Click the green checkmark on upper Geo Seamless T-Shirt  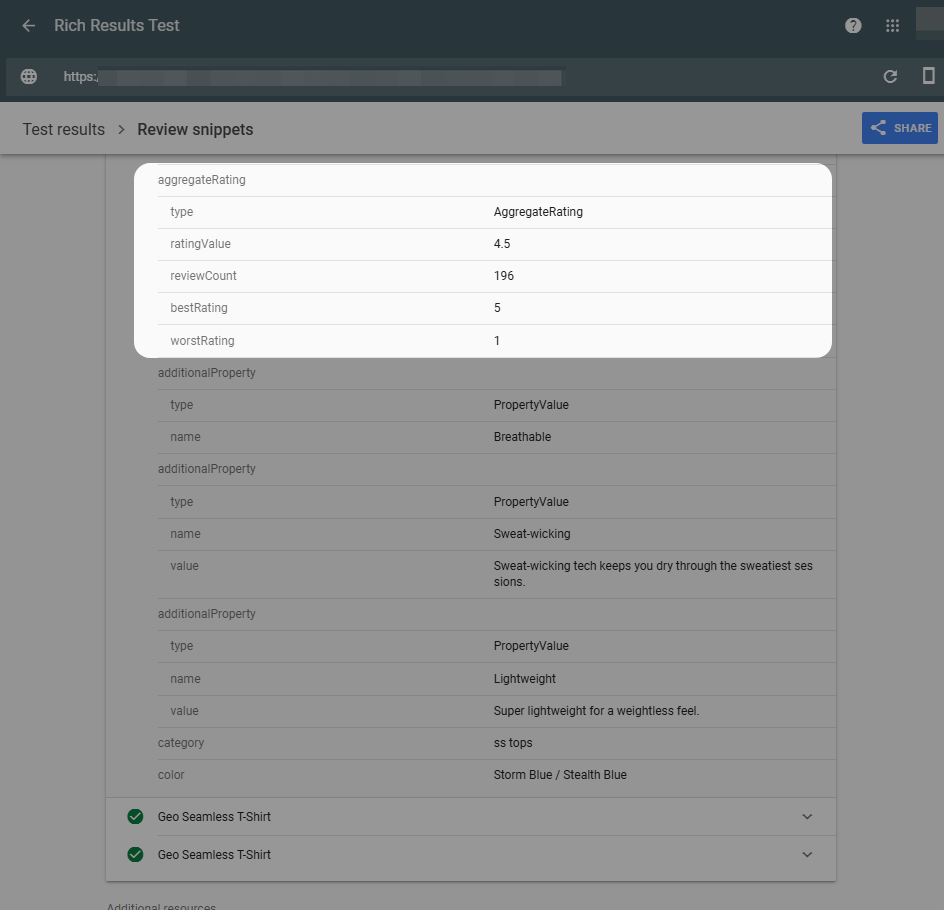(135, 817)
